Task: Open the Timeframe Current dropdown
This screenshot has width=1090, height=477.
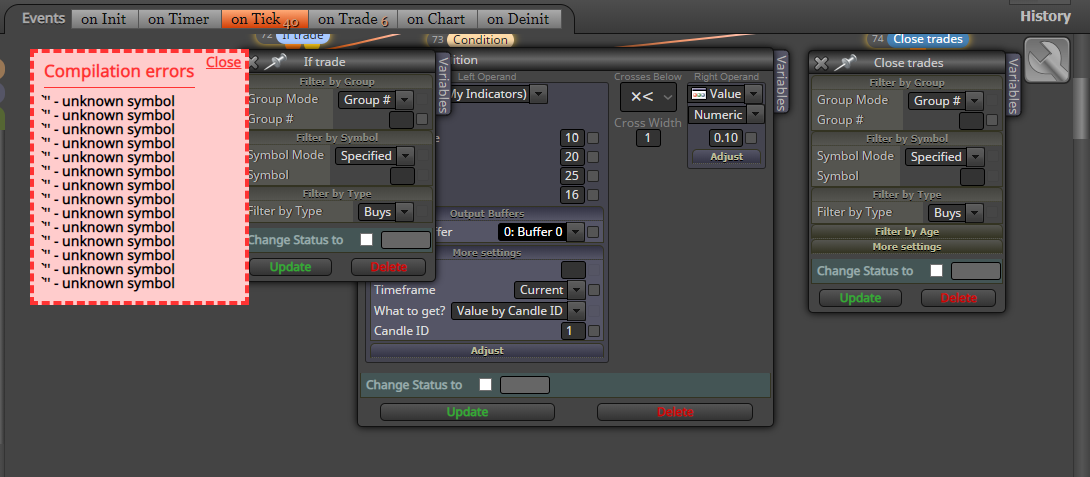Action: click(x=550, y=290)
